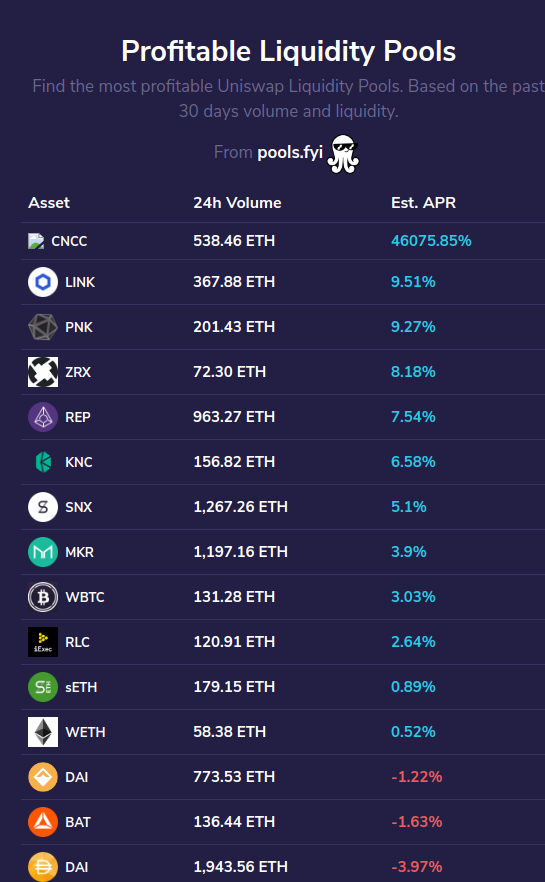Open the pools.fyi link
The height and width of the screenshot is (882, 545).
coord(290,152)
